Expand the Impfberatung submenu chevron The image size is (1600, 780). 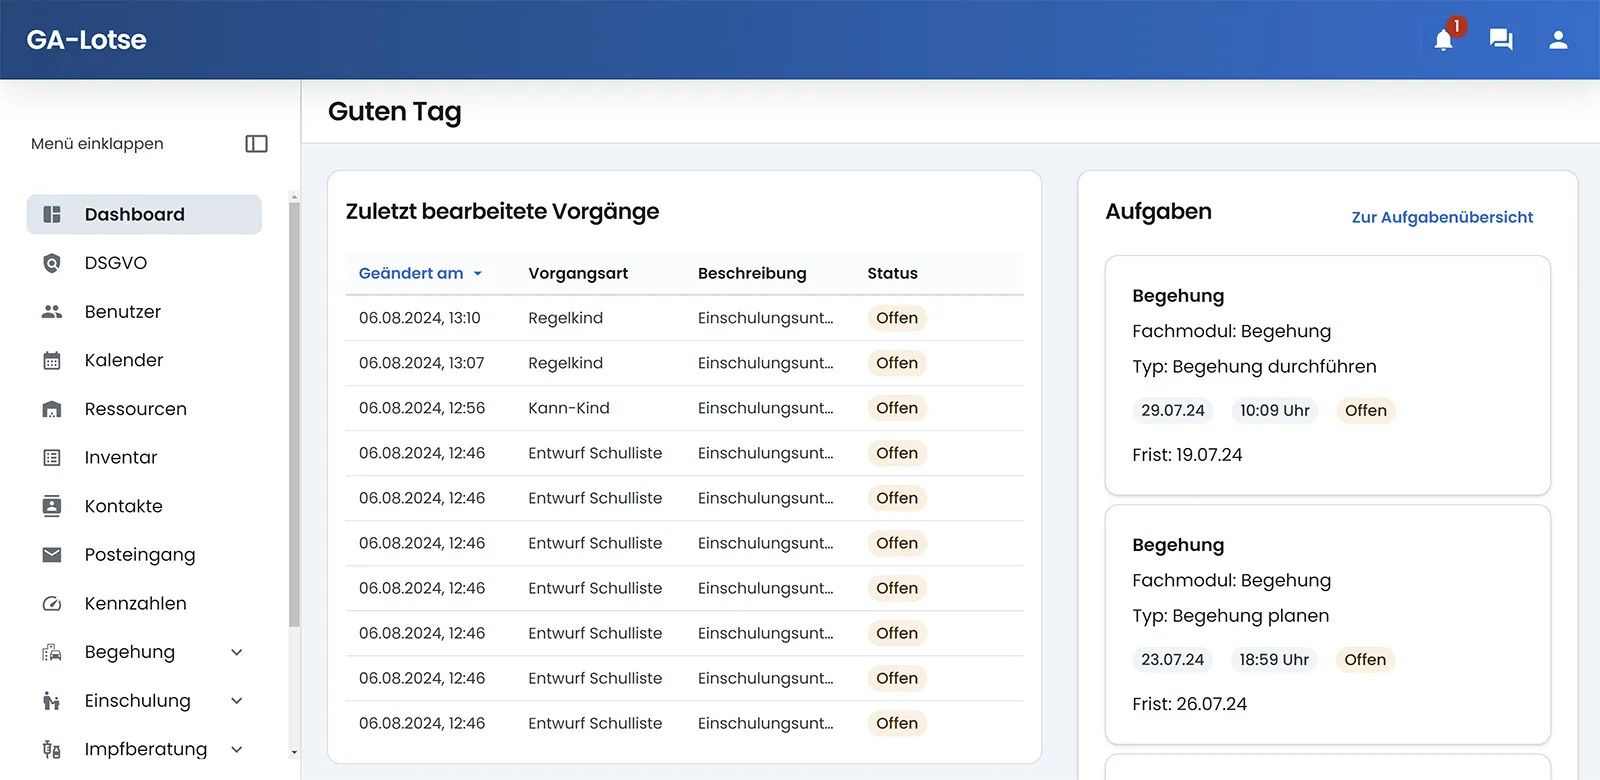(x=237, y=749)
